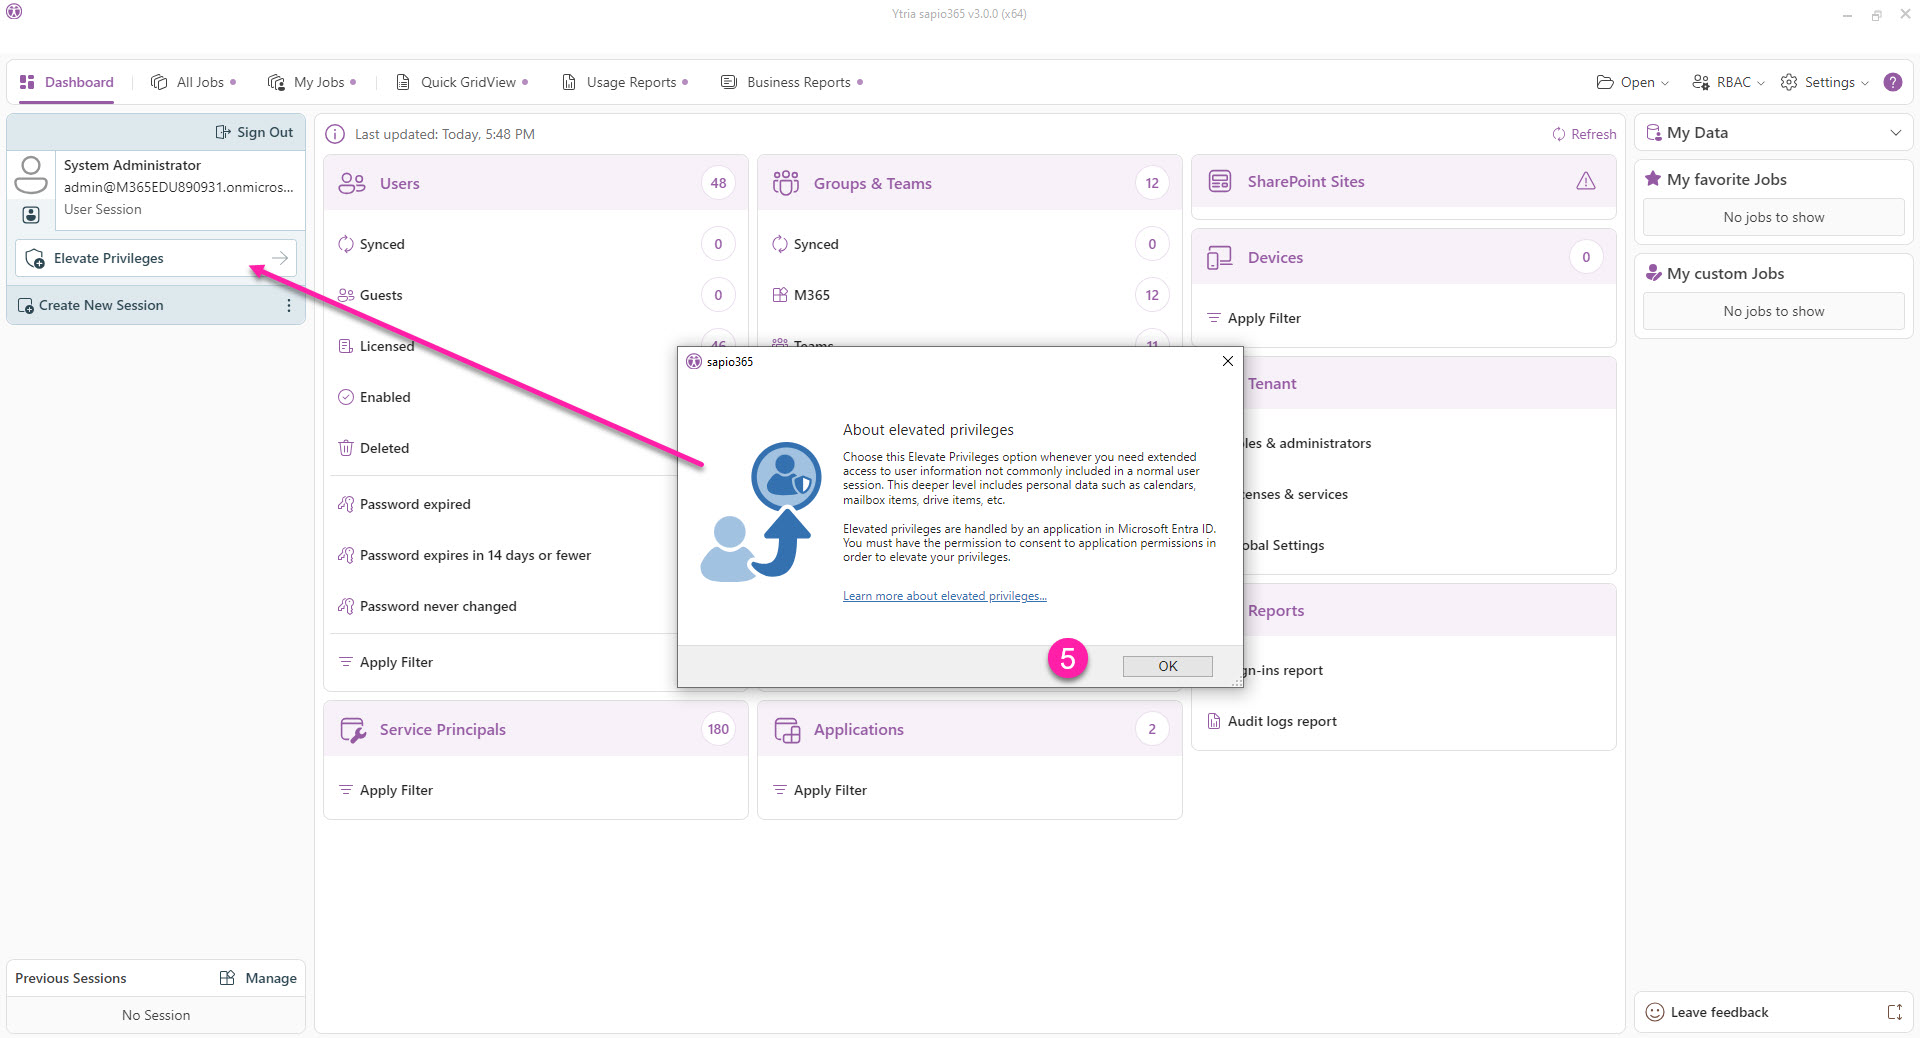Click the info icon beside Last updated
The image size is (1920, 1038).
coord(335,134)
